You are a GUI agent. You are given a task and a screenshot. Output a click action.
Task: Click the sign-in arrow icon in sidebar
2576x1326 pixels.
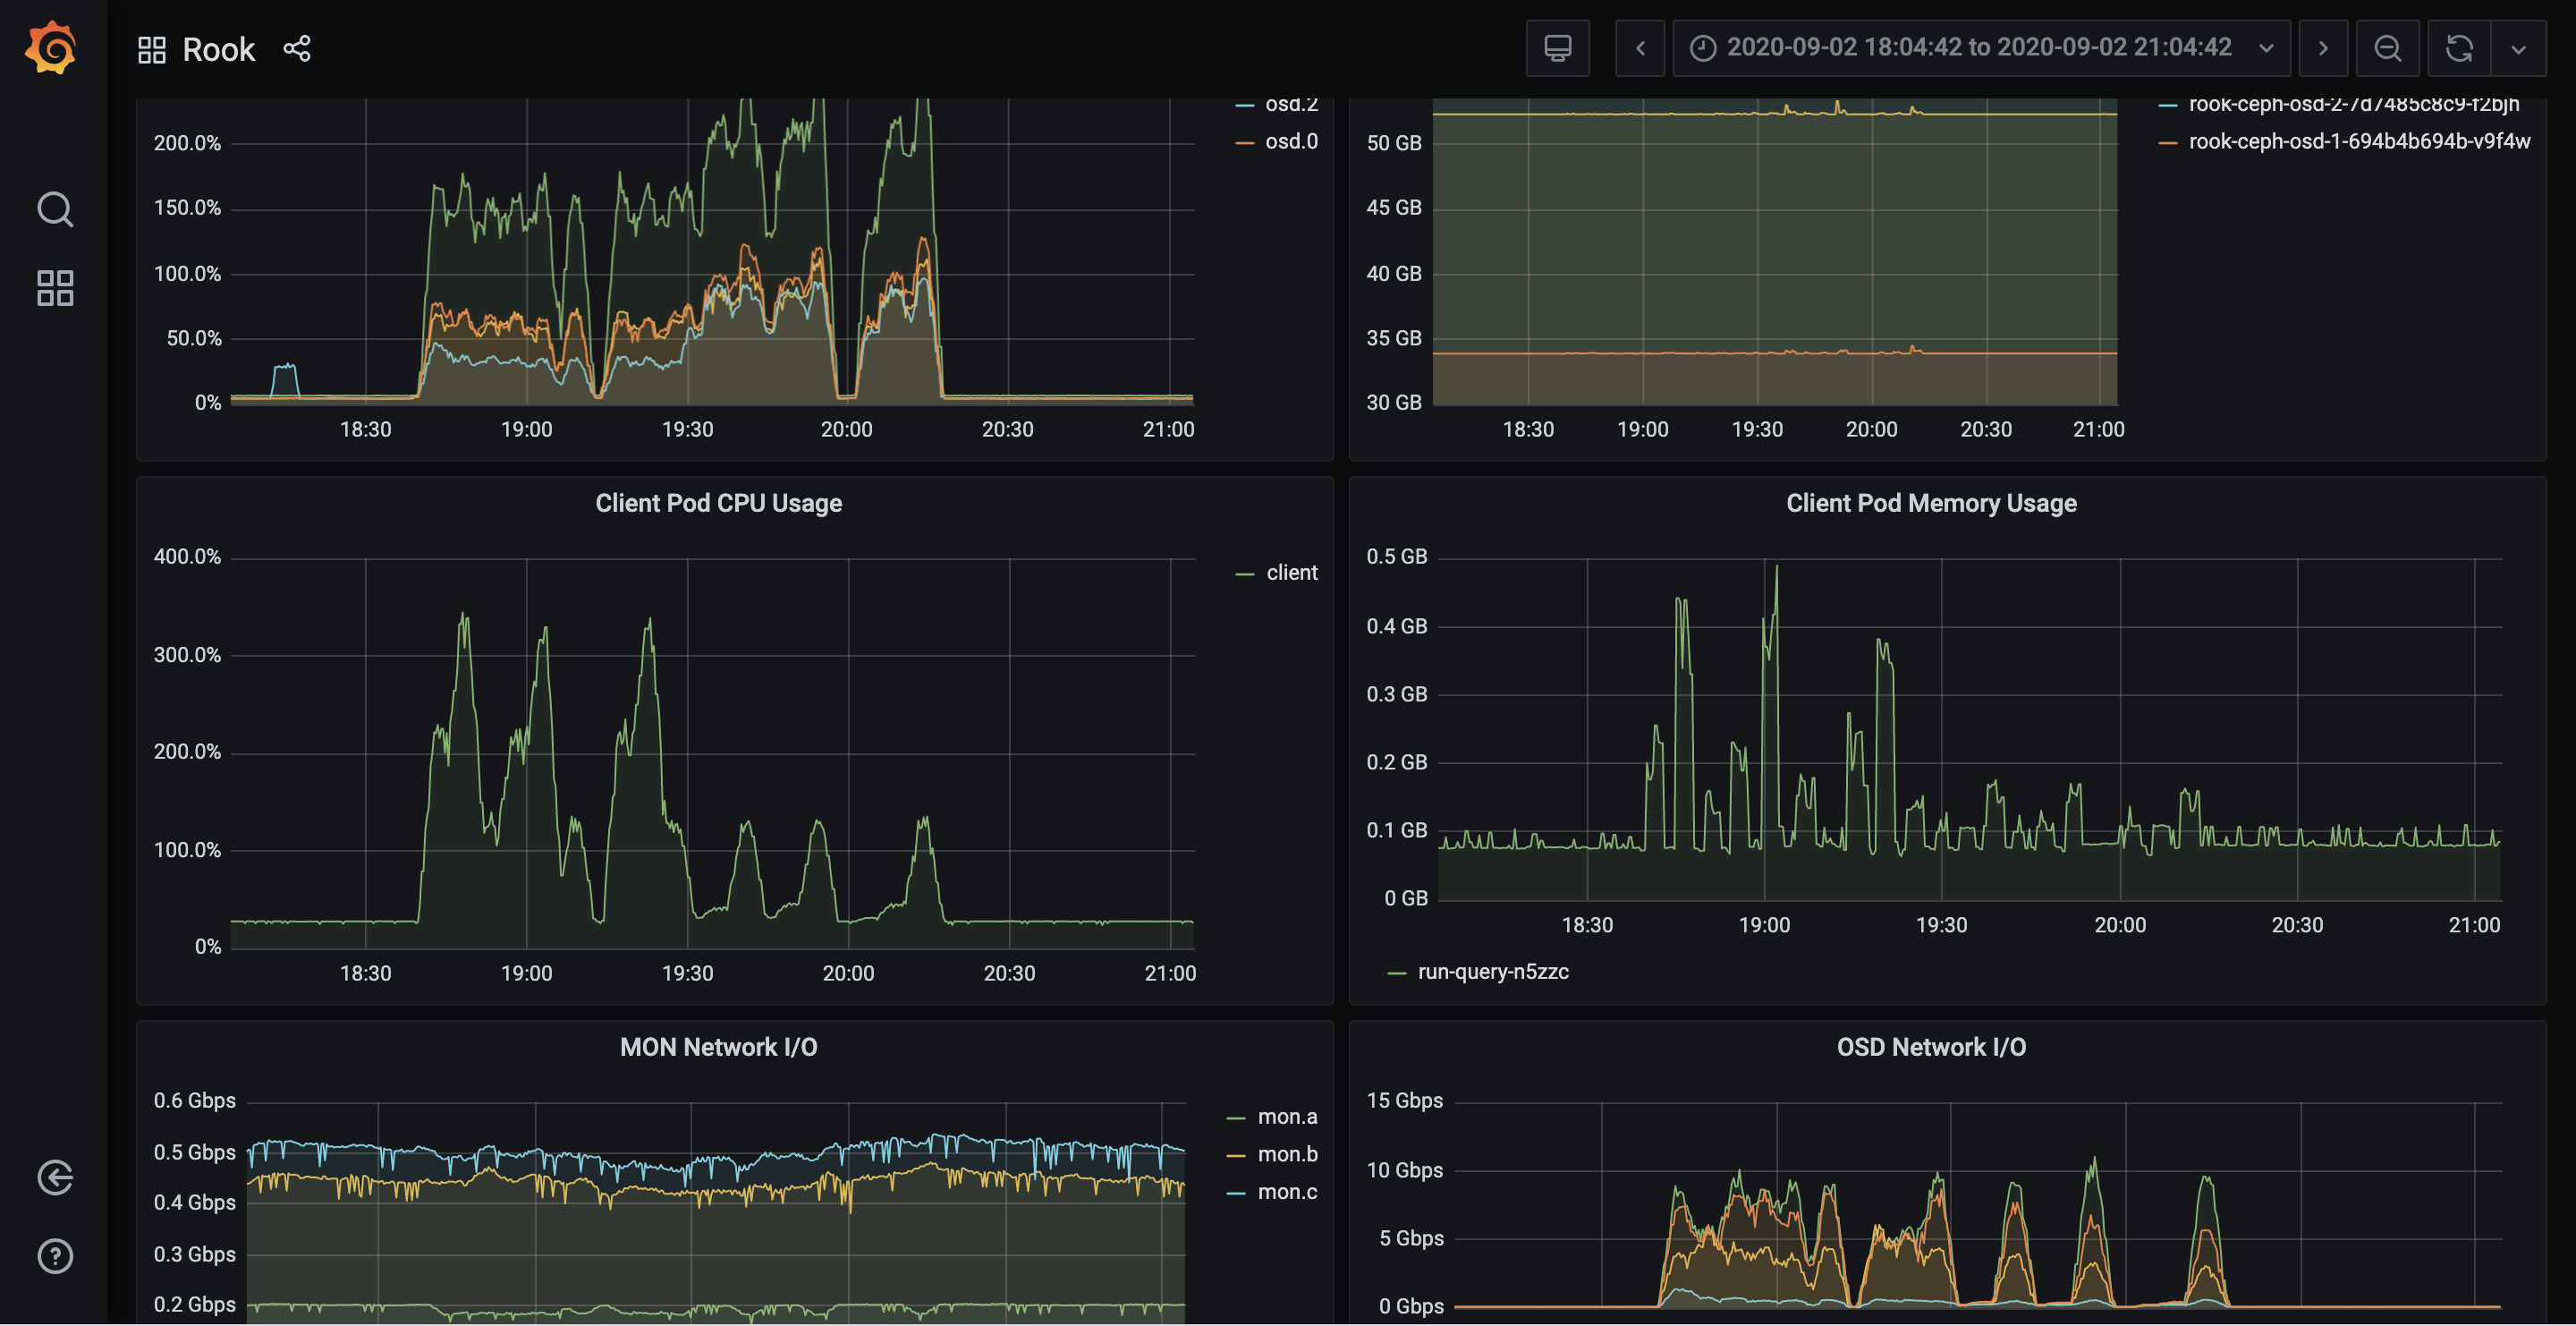(55, 1177)
